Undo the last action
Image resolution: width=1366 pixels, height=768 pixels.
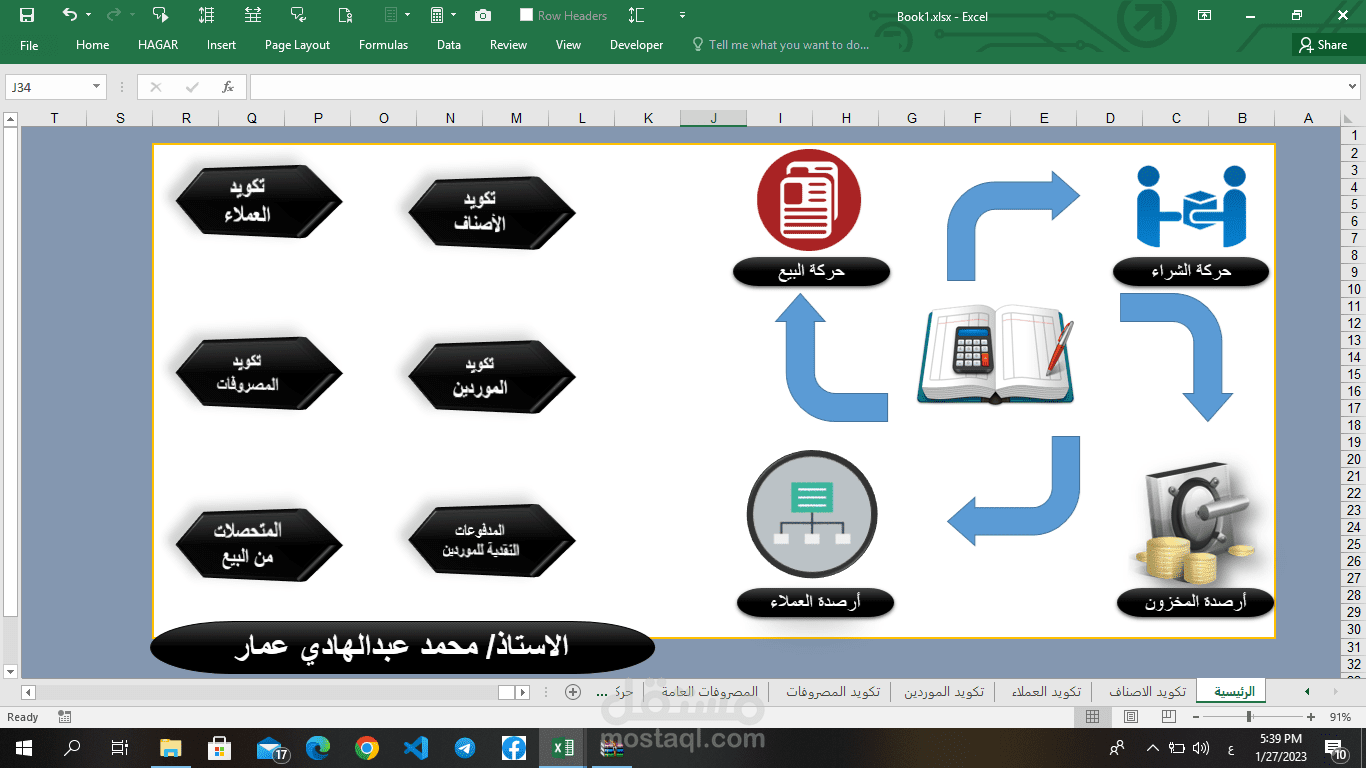(69, 15)
